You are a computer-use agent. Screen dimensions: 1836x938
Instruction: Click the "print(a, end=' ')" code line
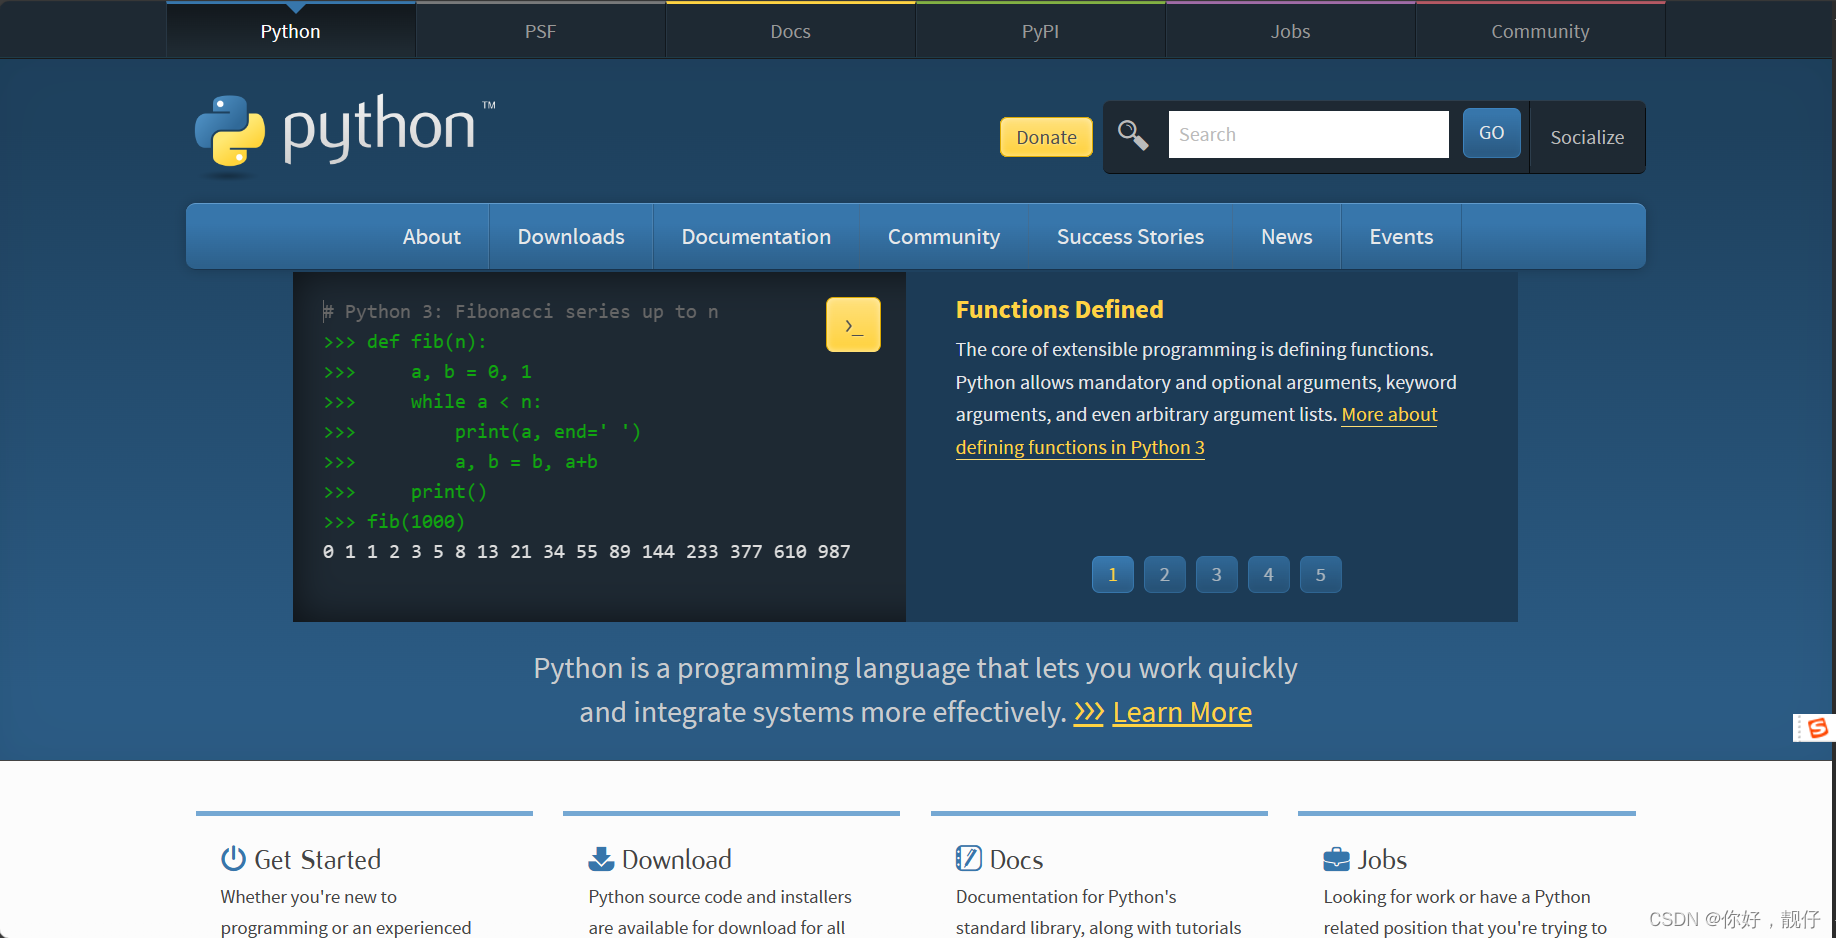pos(548,431)
